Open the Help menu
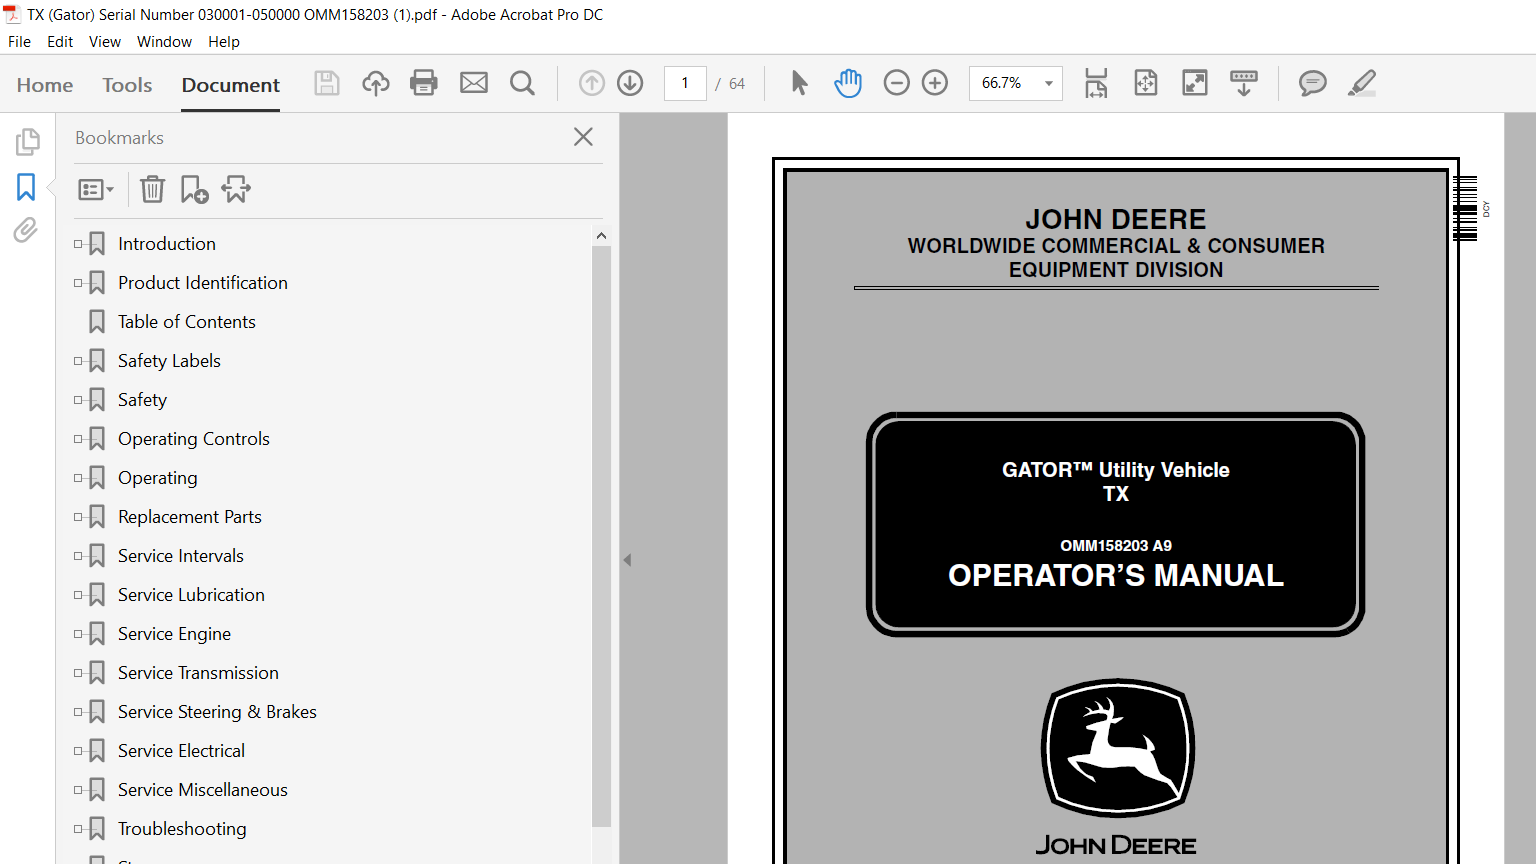The image size is (1536, 864). [224, 42]
